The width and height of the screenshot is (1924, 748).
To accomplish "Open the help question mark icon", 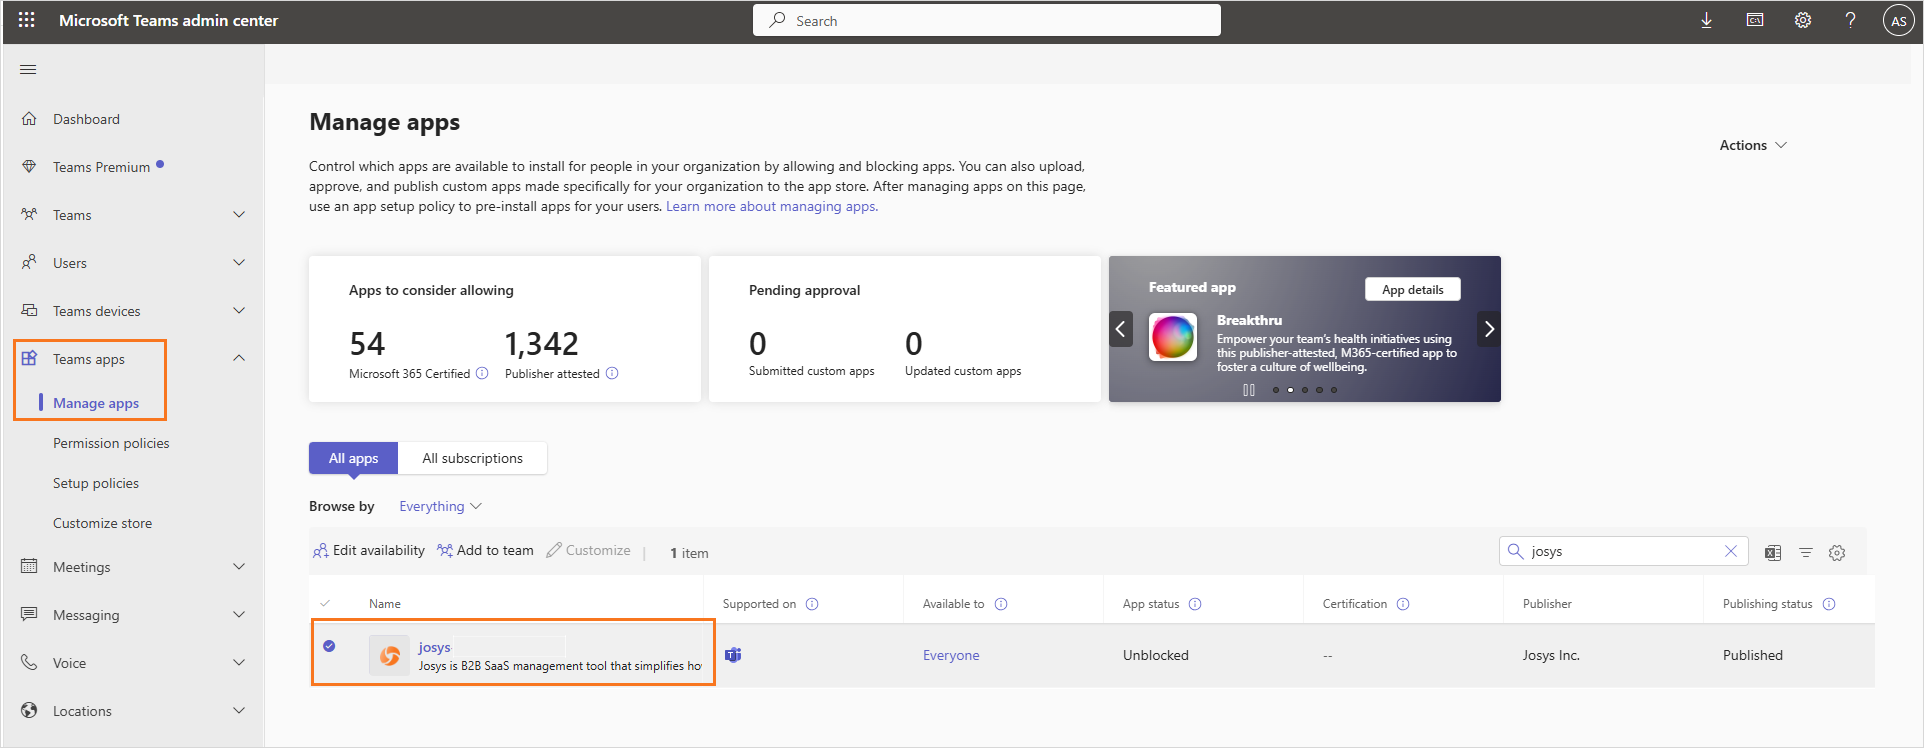I will point(1851,20).
